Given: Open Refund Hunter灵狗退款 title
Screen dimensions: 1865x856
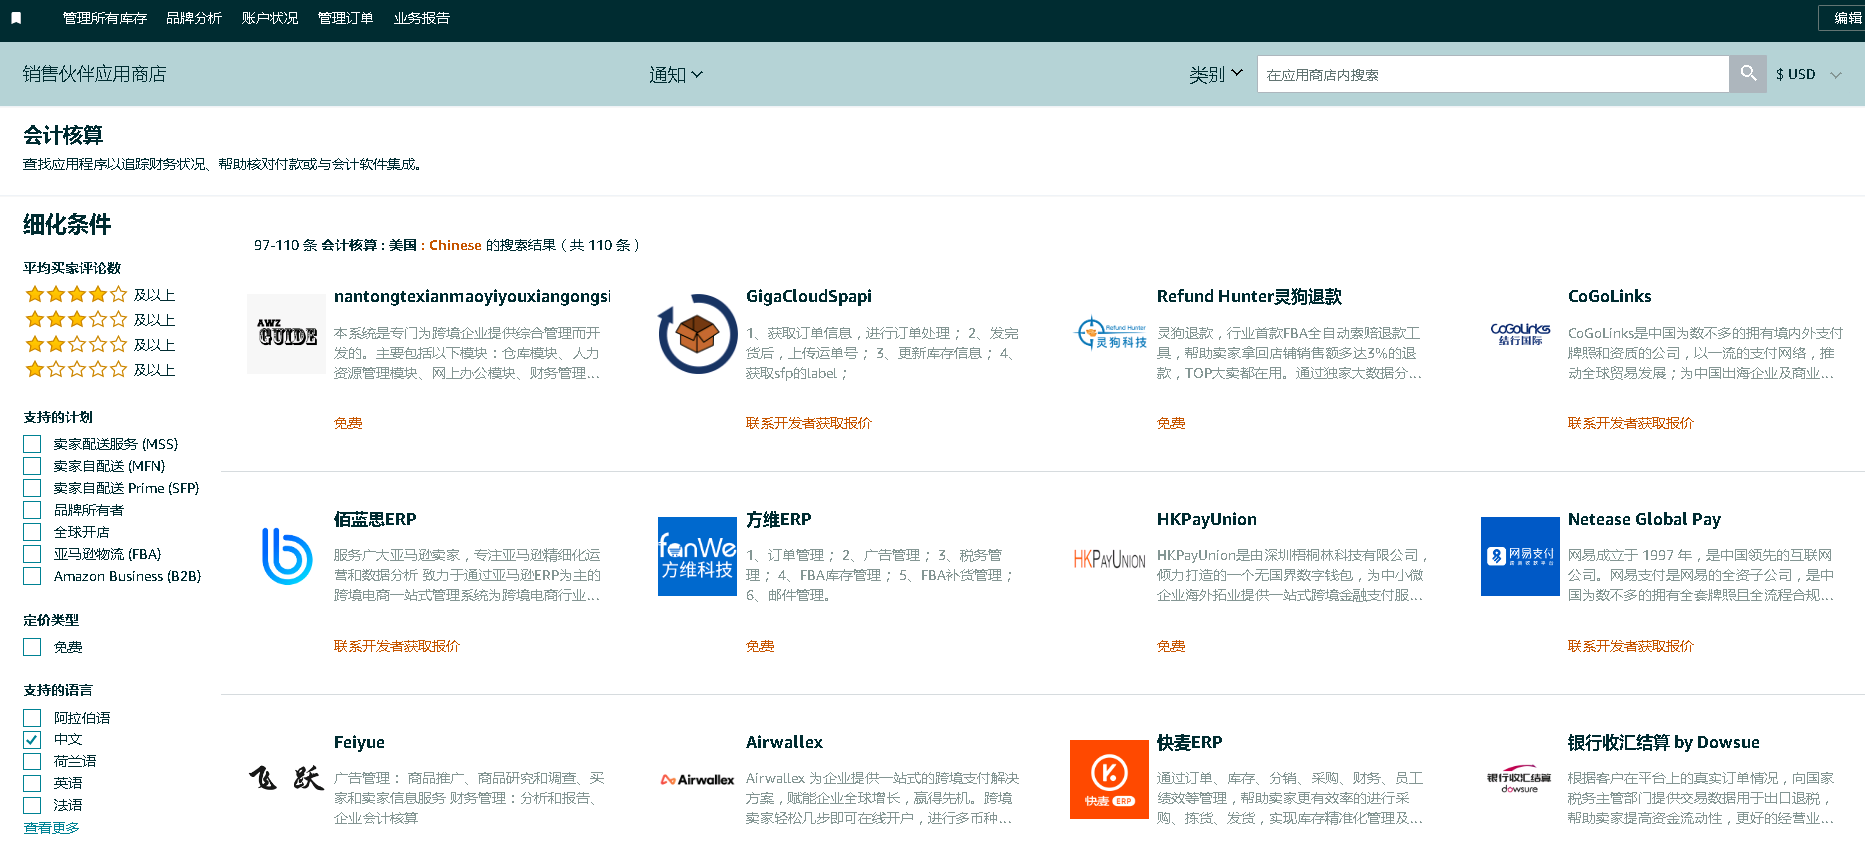Looking at the screenshot, I should click(x=1250, y=296).
